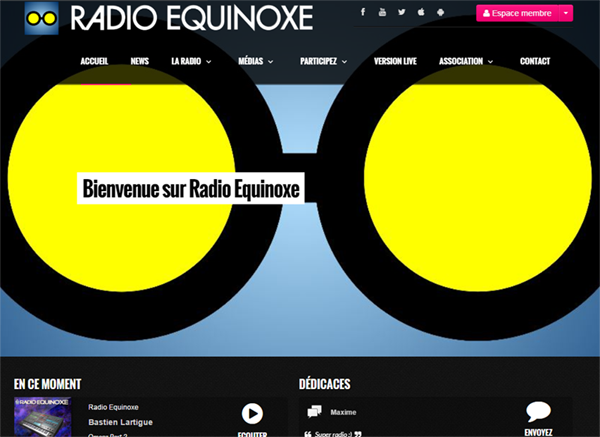Expand the Espace membre dropdown arrow
600x437 pixels.
click(x=566, y=13)
